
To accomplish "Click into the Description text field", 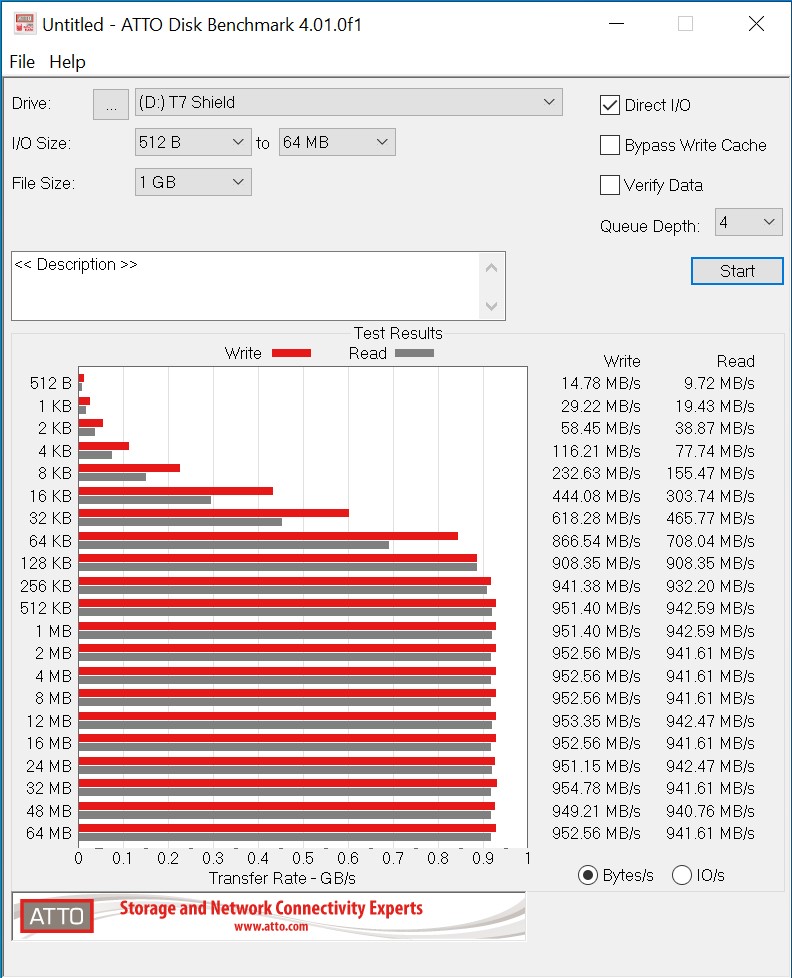I will [x=246, y=286].
